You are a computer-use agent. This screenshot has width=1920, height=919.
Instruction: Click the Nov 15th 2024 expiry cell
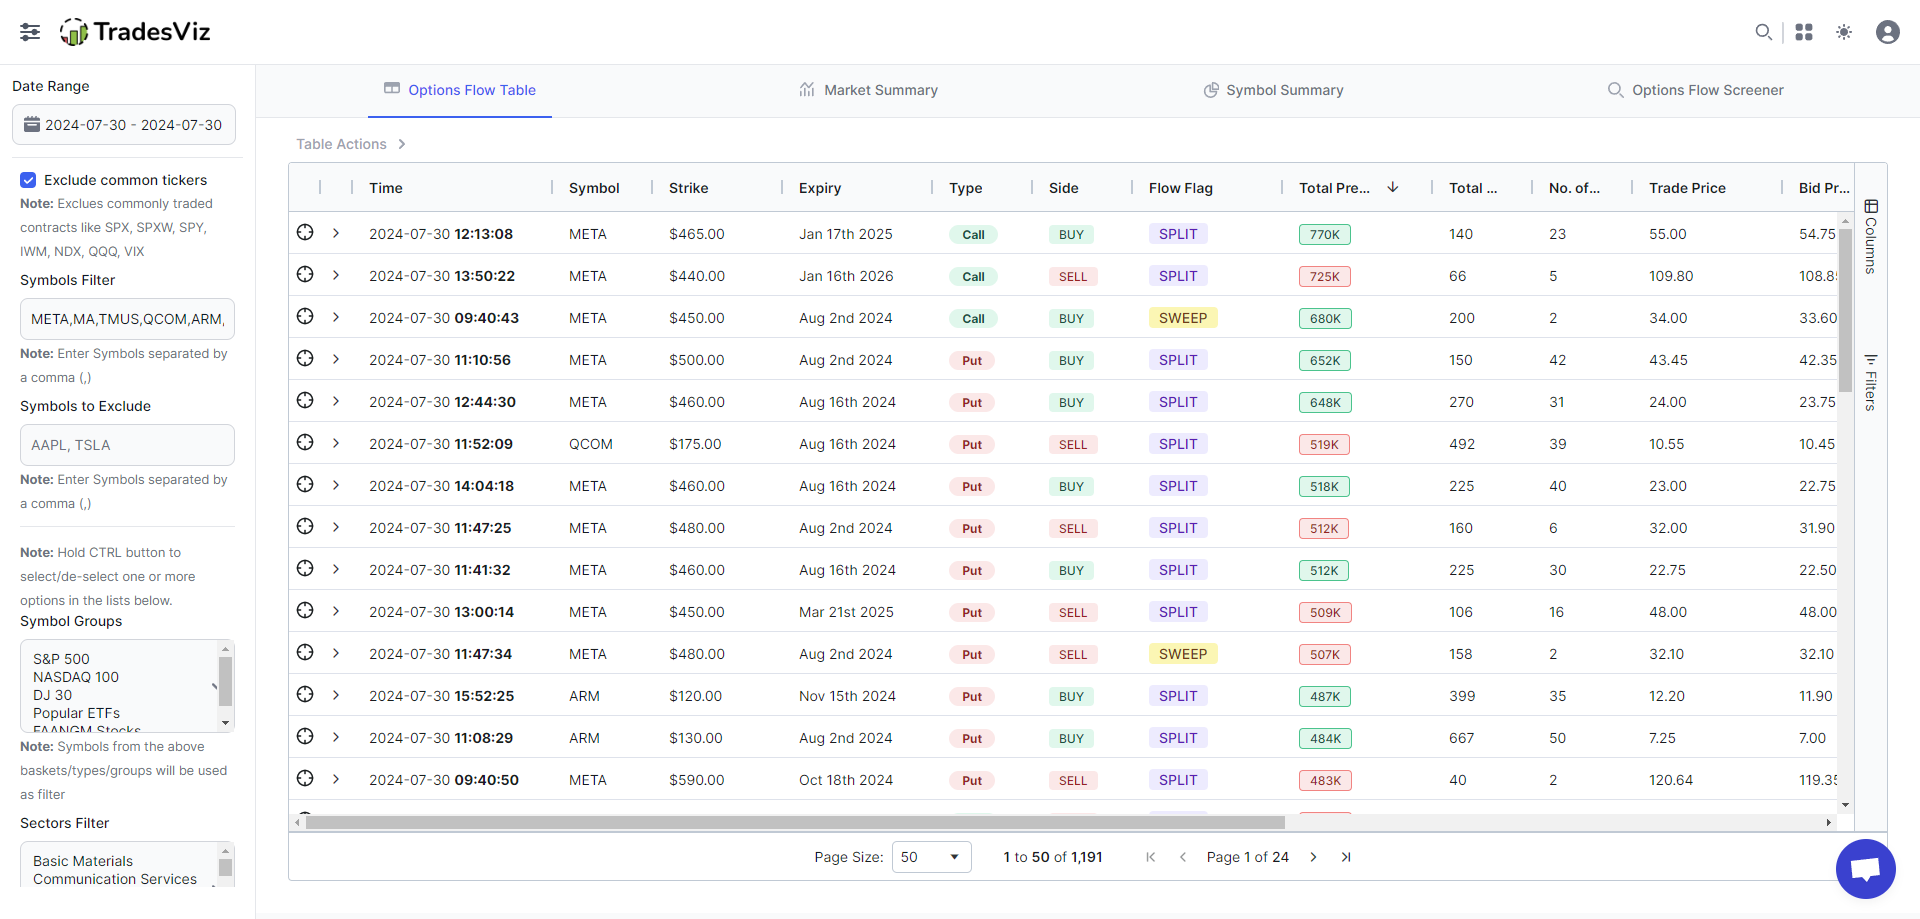[847, 696]
